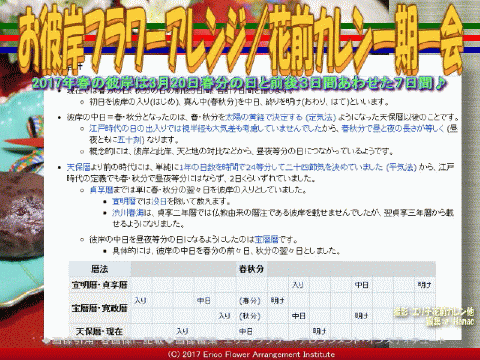The image size is (480, 360).
Task: Click the sentence starting 初日を彼岸の入り
Action: pos(239,102)
